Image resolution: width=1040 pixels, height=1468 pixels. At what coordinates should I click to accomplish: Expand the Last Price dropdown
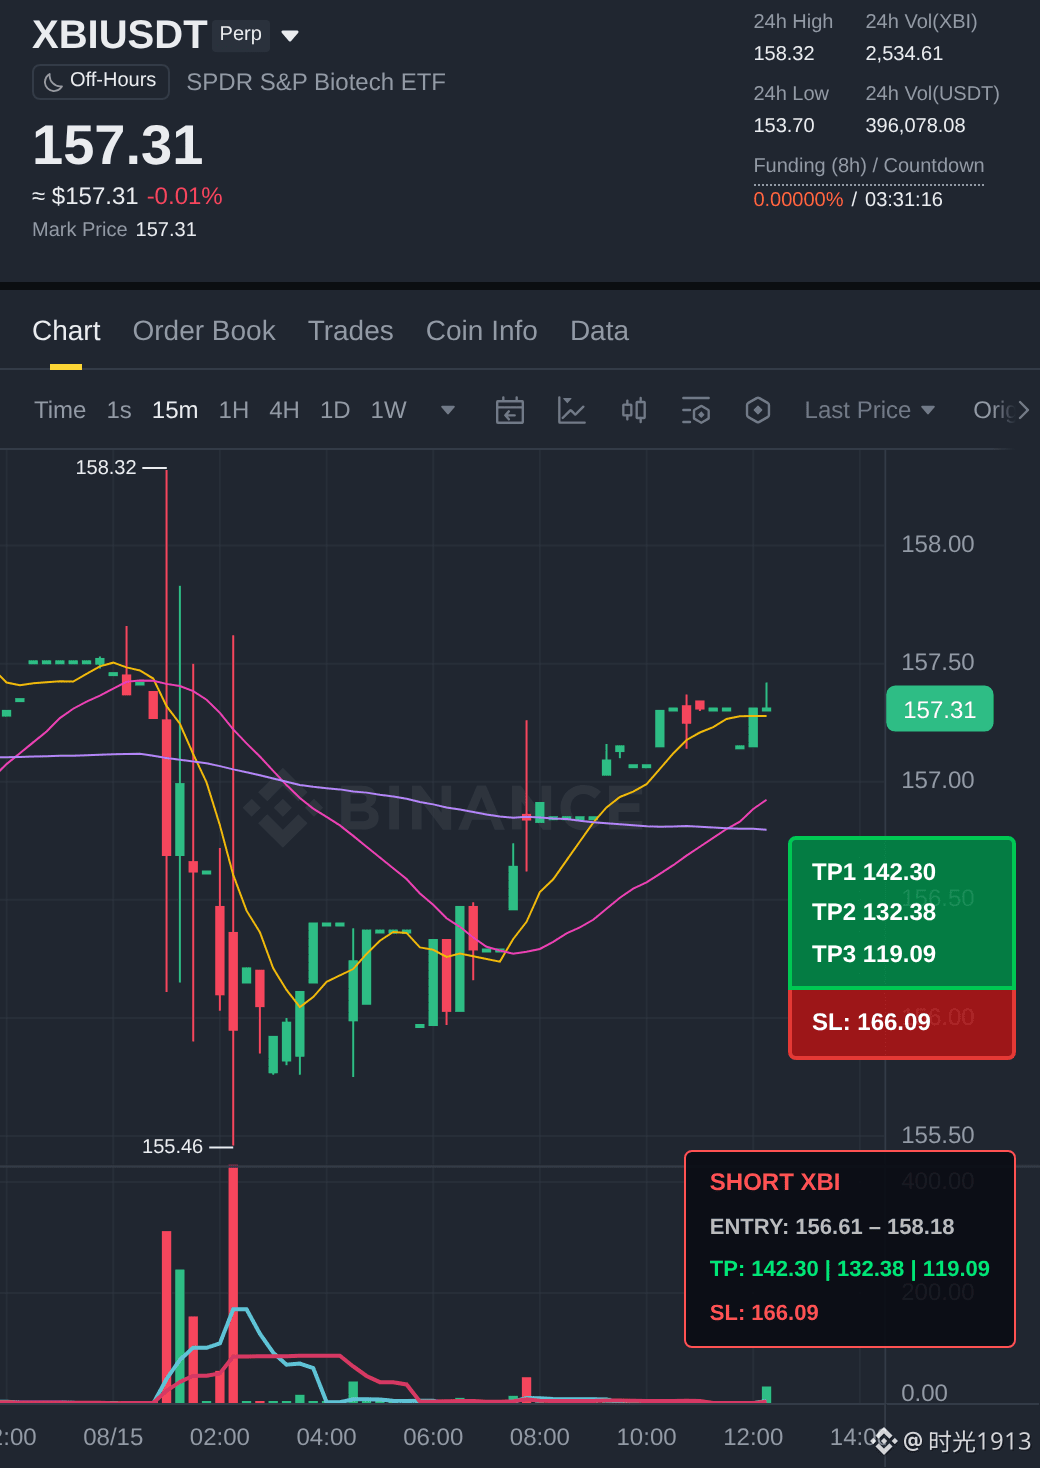pos(870,410)
